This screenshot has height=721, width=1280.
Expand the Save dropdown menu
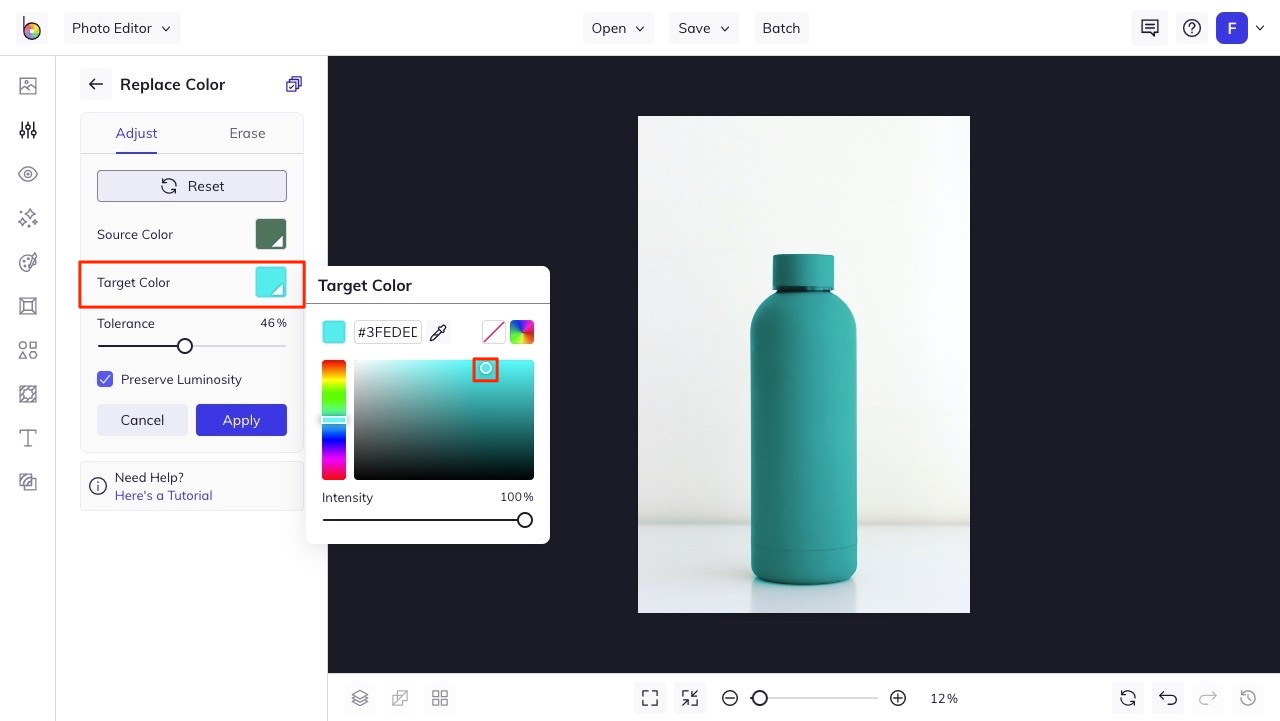tap(704, 28)
